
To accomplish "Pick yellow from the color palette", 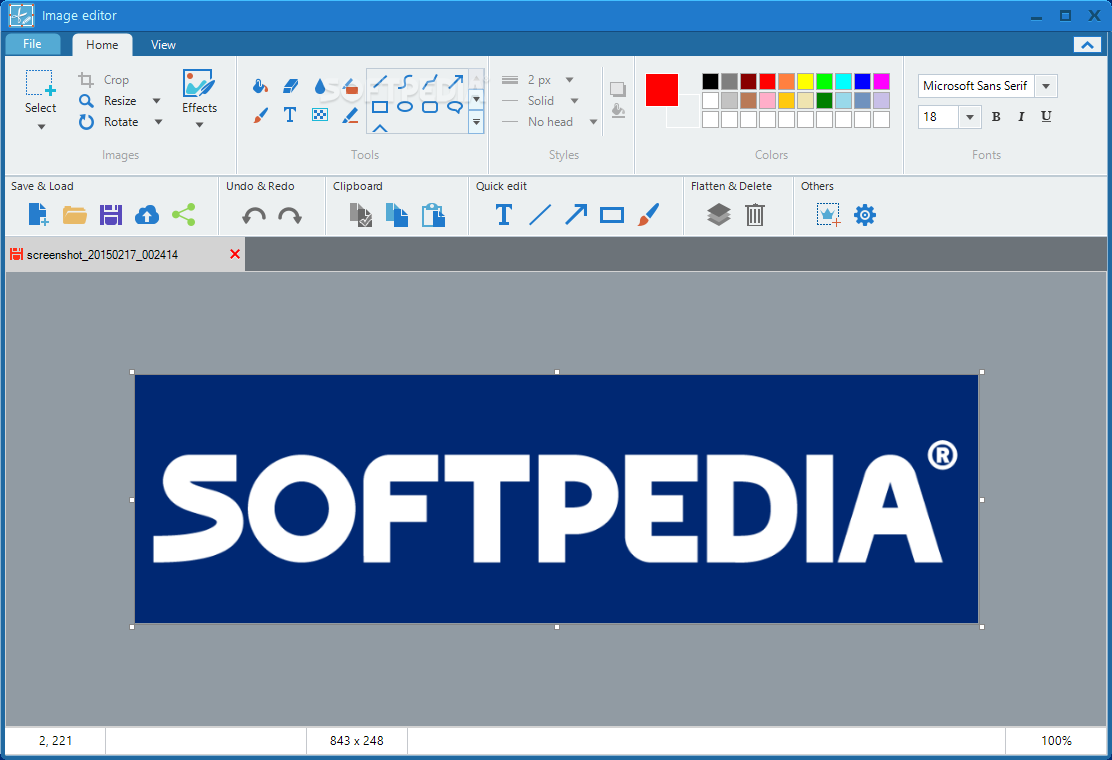I will [x=805, y=82].
